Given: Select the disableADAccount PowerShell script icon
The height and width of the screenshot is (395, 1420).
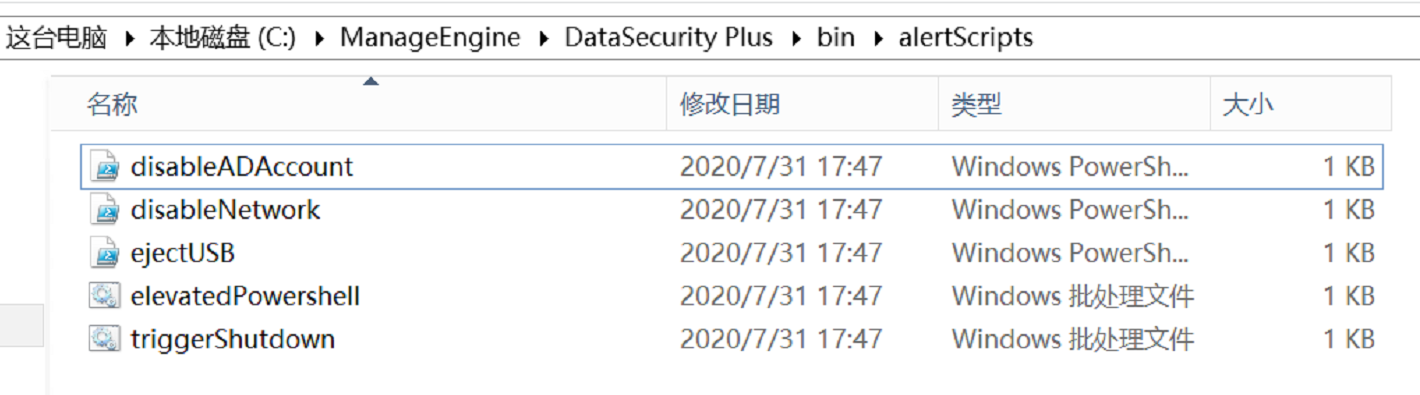Looking at the screenshot, I should [x=105, y=166].
